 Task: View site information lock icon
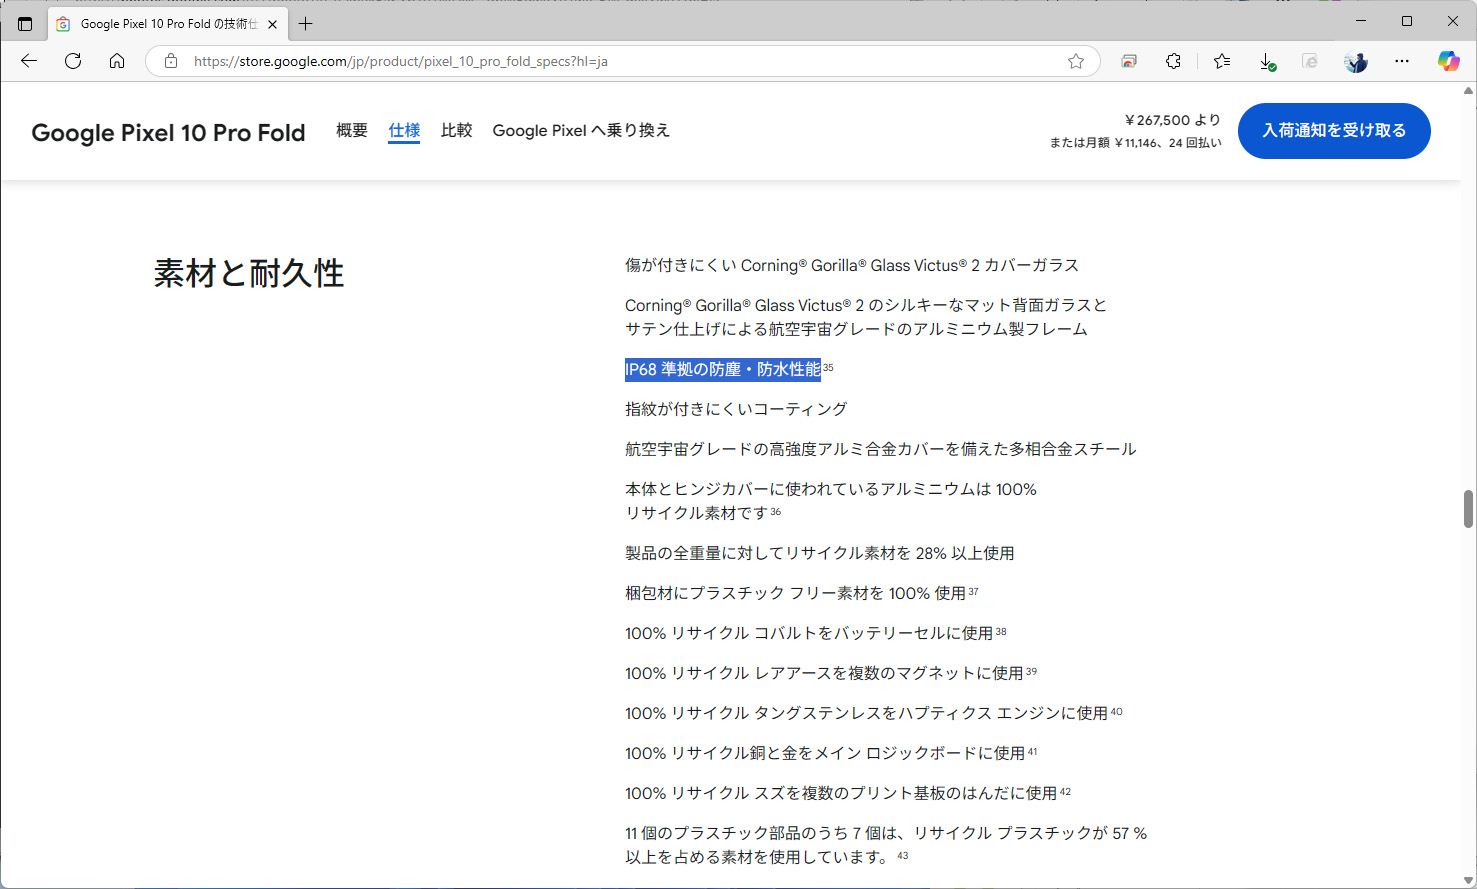(x=171, y=61)
